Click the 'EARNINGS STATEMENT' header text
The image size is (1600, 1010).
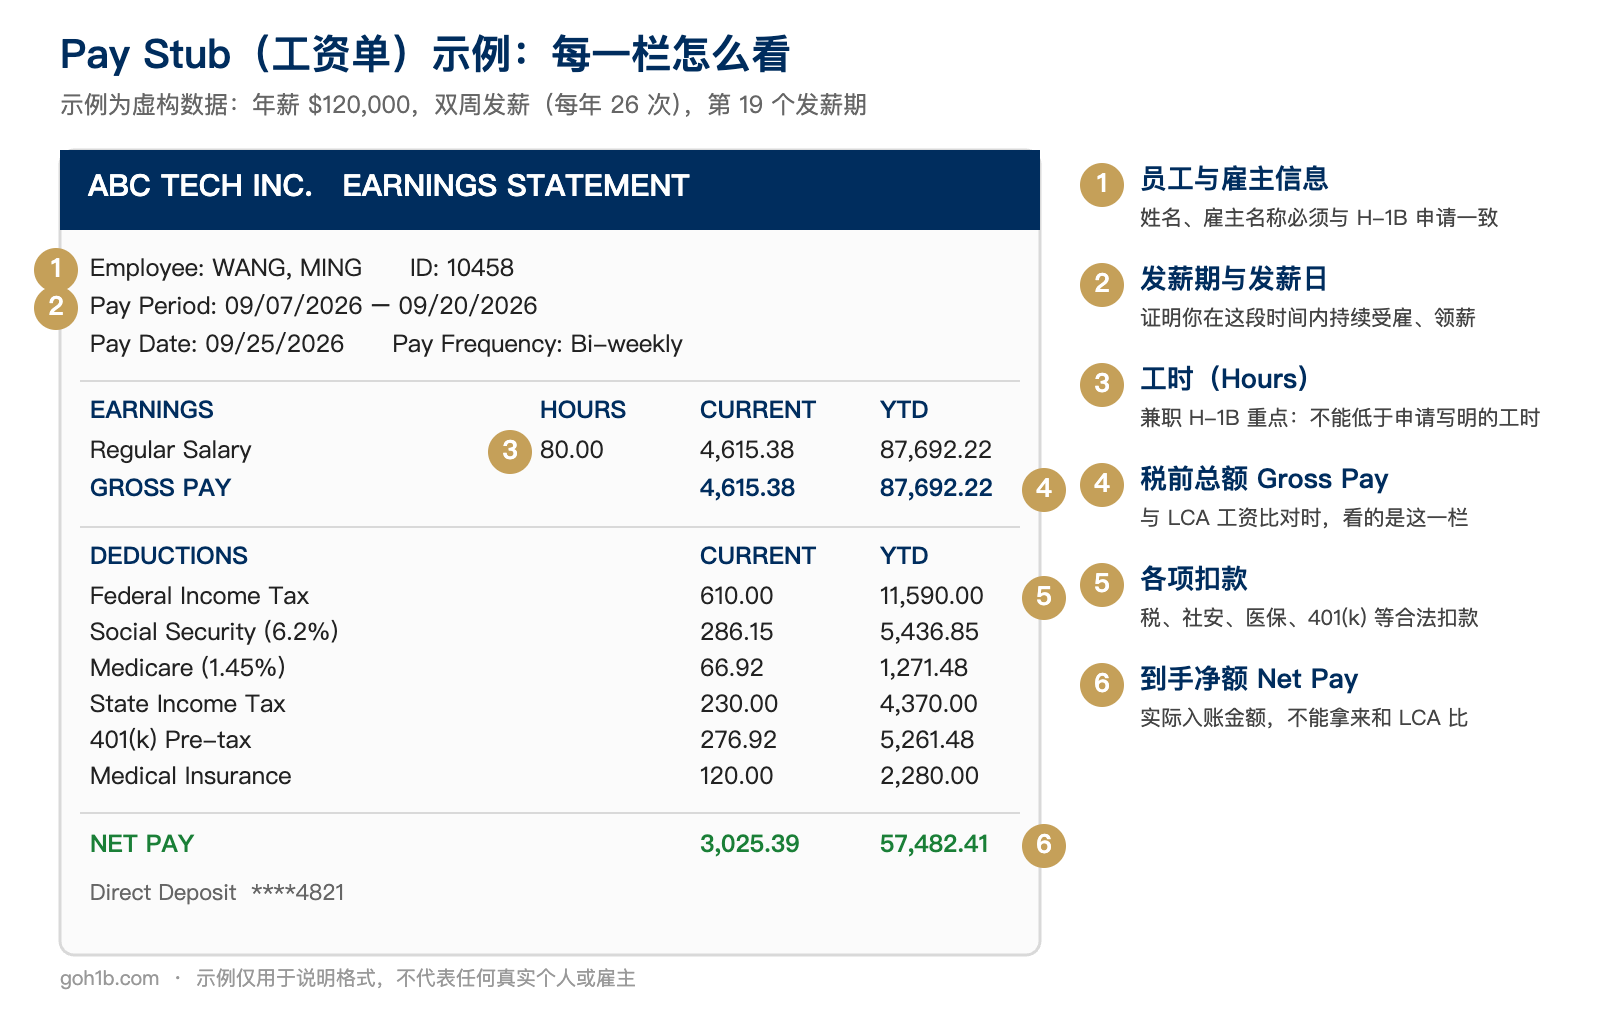click(x=516, y=186)
